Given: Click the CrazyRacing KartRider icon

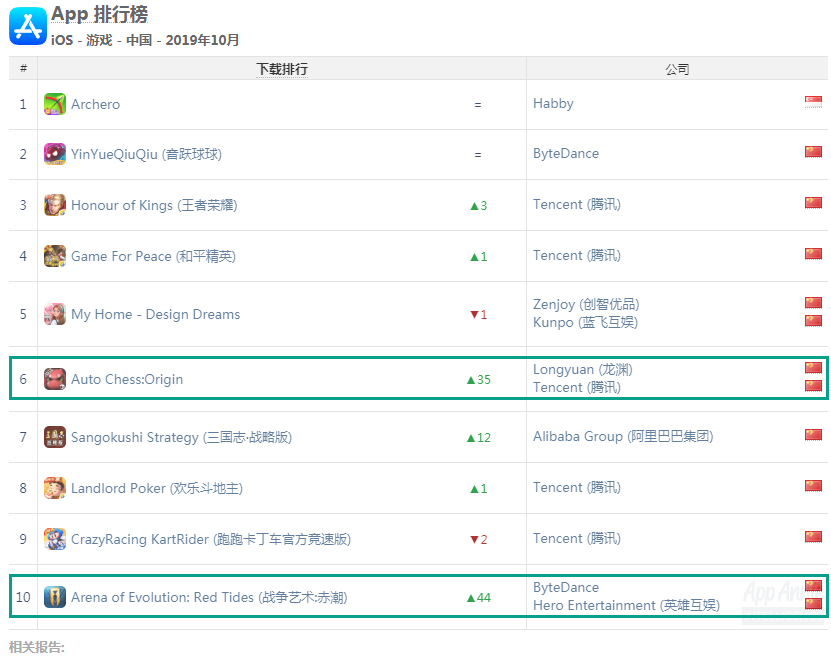Looking at the screenshot, I should coord(55,539).
